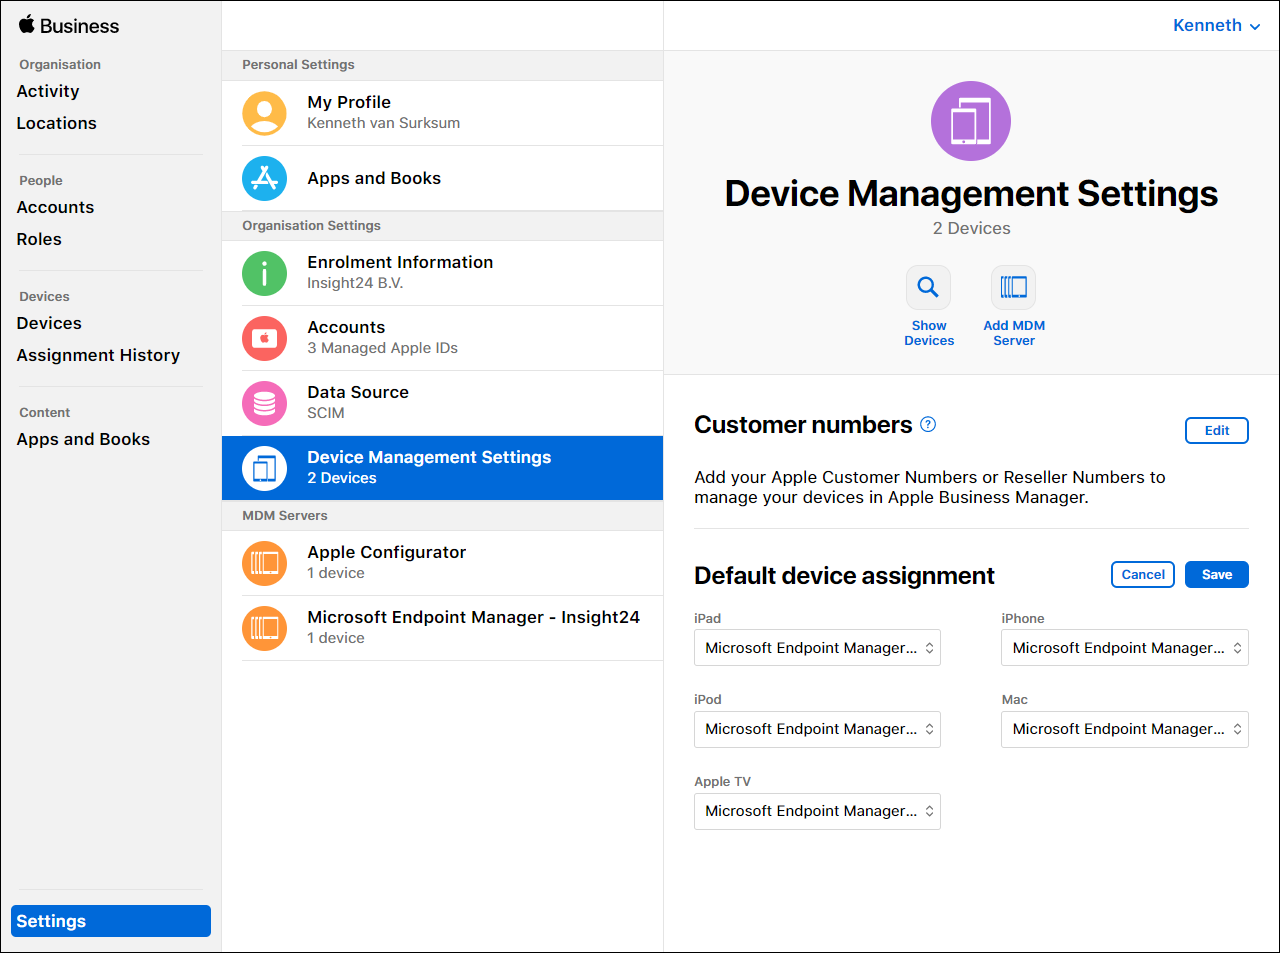Viewport: 1280px width, 953px height.
Task: Open the iPod default MDM server dropdown
Action: [x=817, y=729]
